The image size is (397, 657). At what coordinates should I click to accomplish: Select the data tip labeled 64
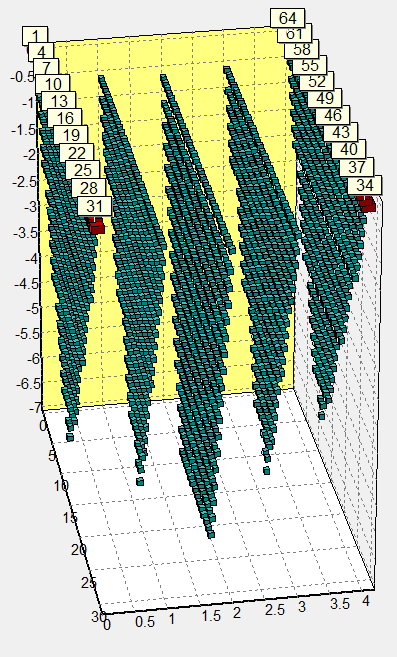(x=287, y=18)
